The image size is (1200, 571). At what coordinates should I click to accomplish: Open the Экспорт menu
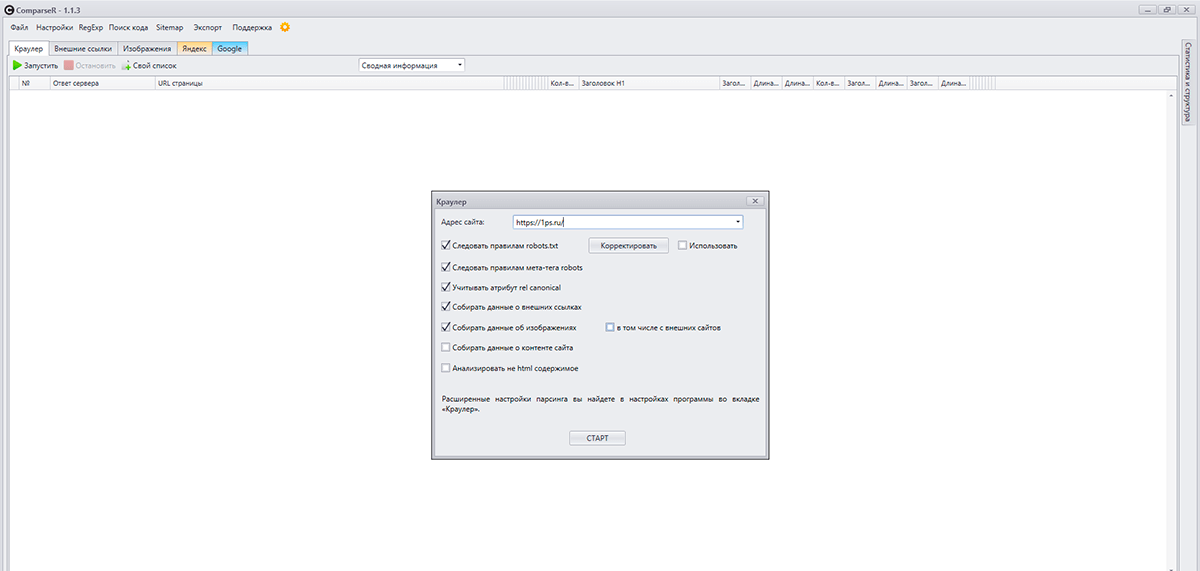click(208, 27)
